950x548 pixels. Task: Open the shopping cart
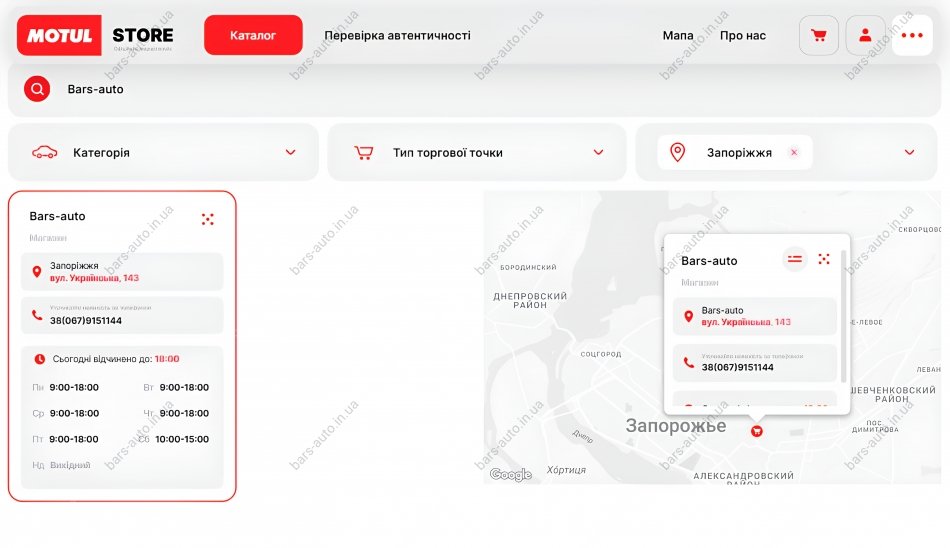(819, 35)
